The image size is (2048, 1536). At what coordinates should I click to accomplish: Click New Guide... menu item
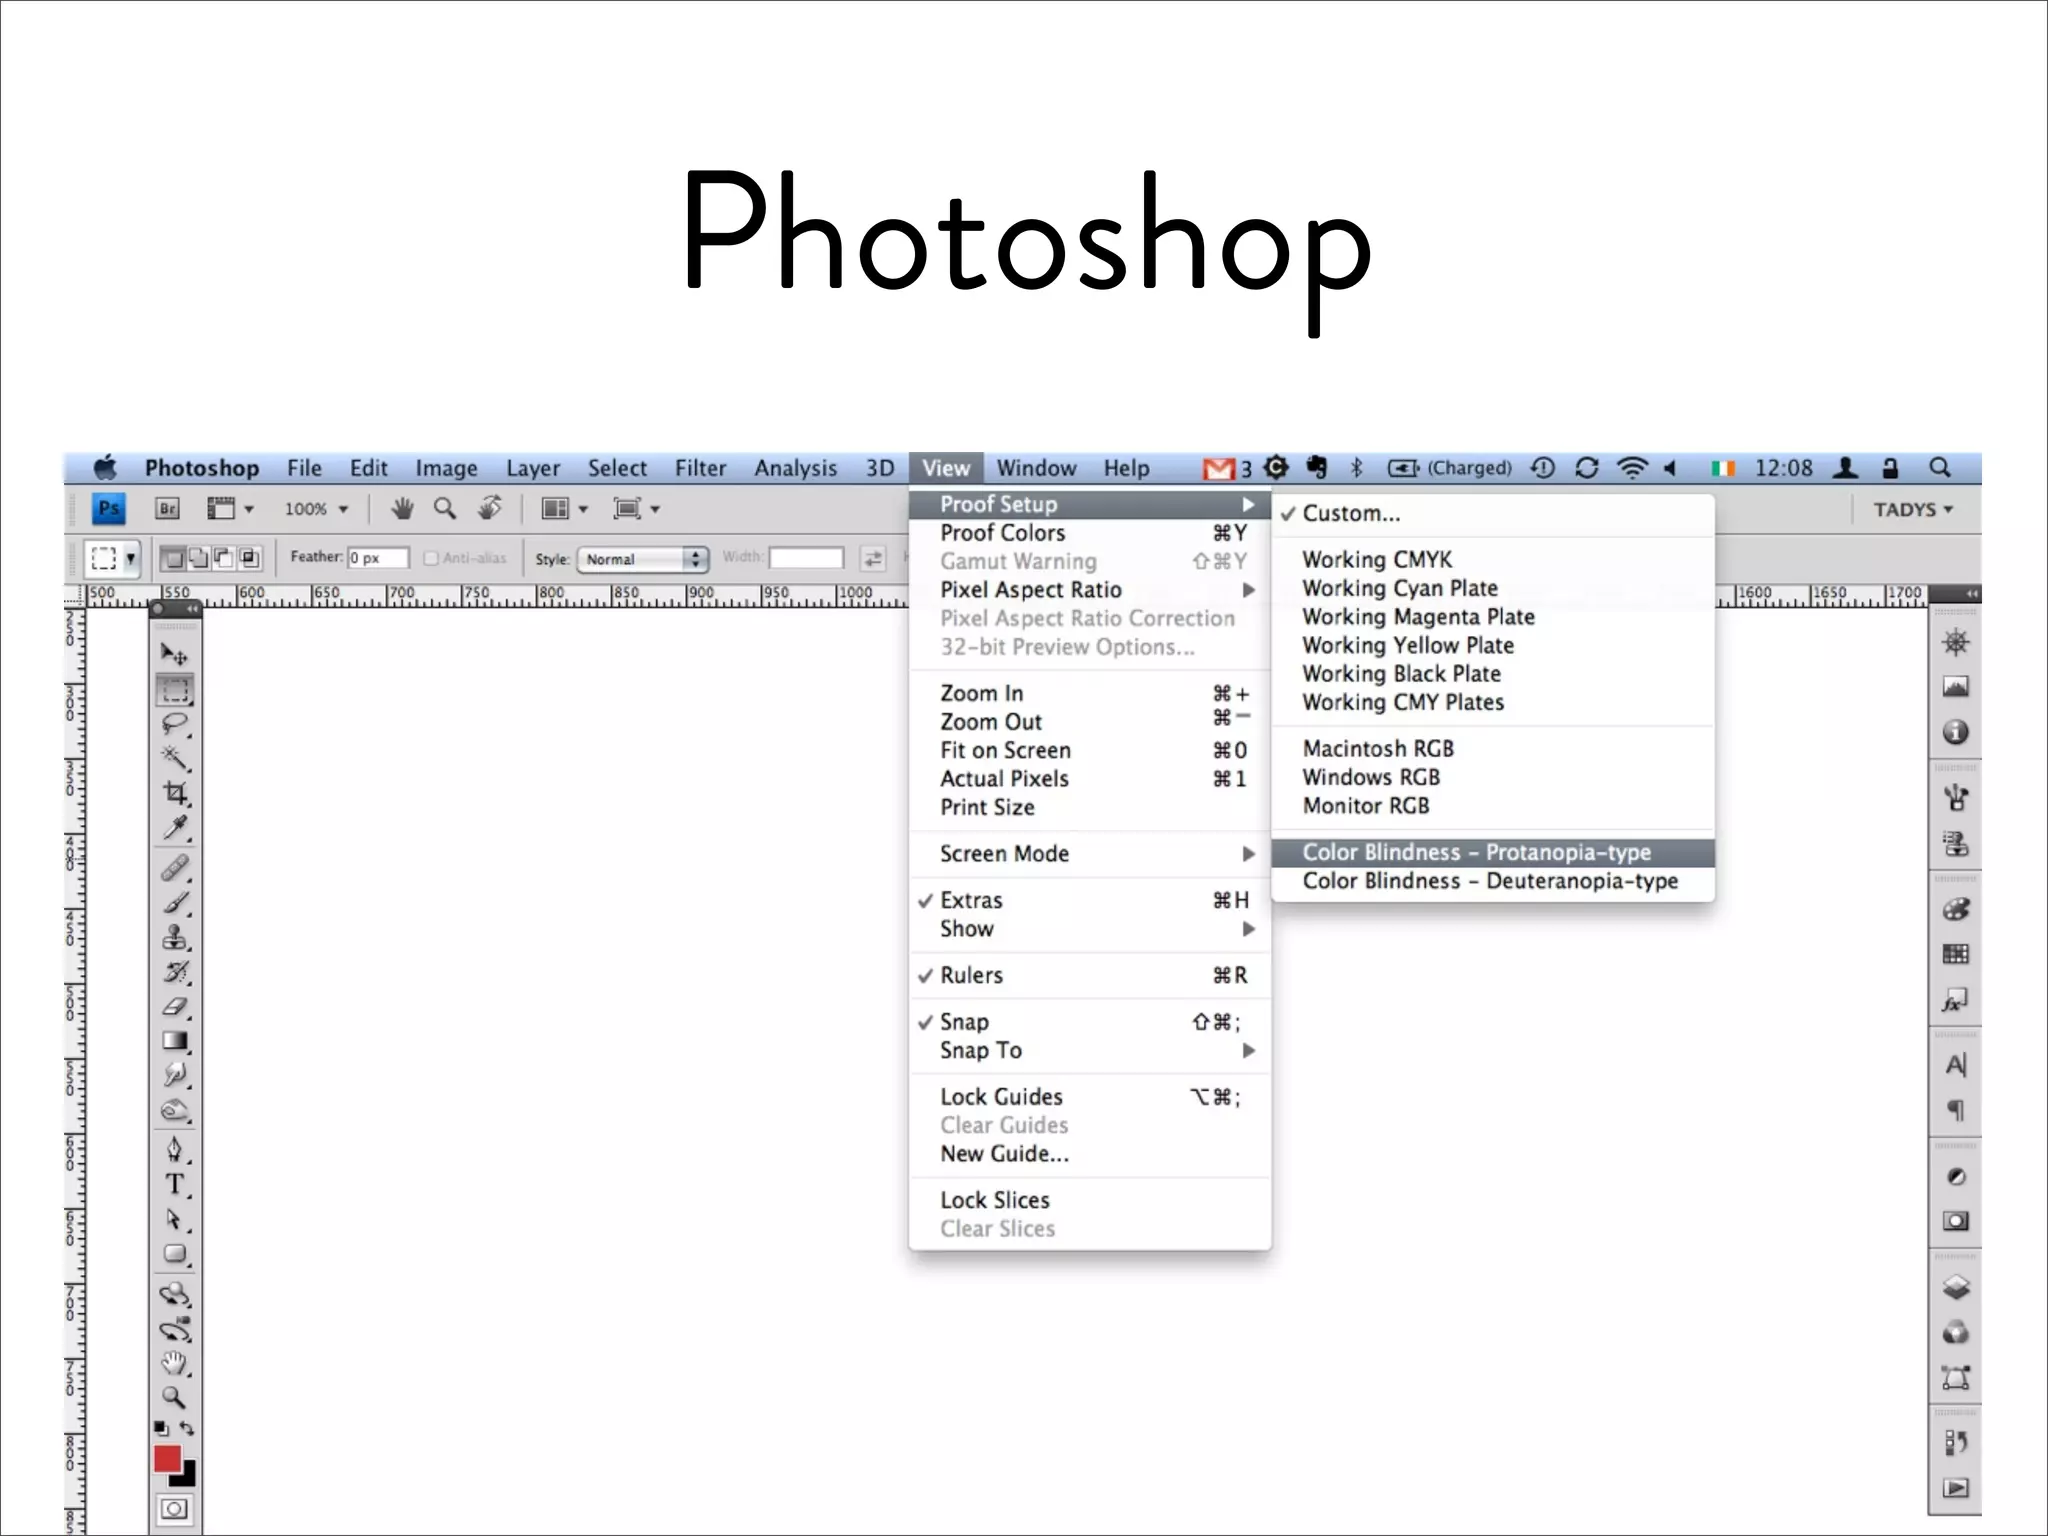(1090, 1154)
